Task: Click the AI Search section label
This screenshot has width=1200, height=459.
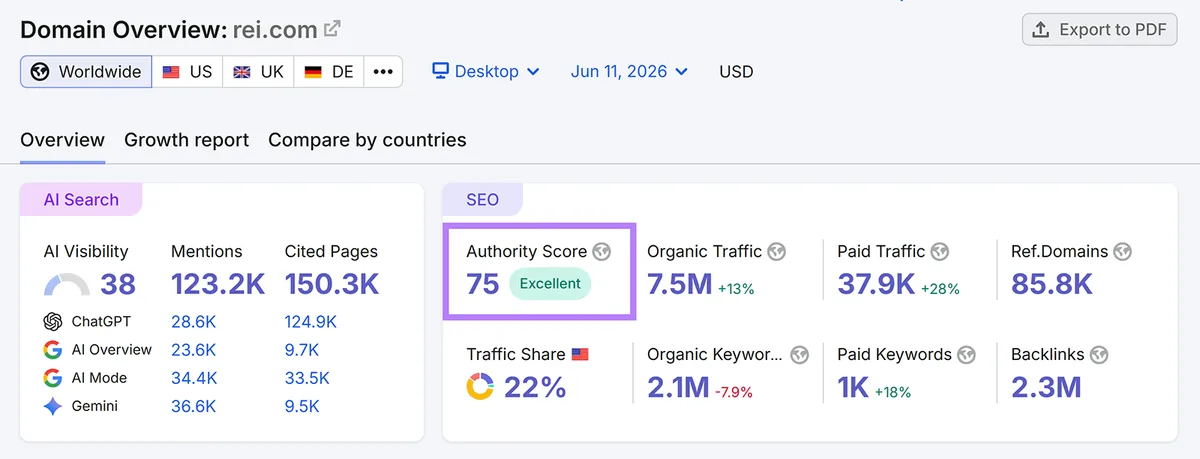Action: (x=81, y=200)
